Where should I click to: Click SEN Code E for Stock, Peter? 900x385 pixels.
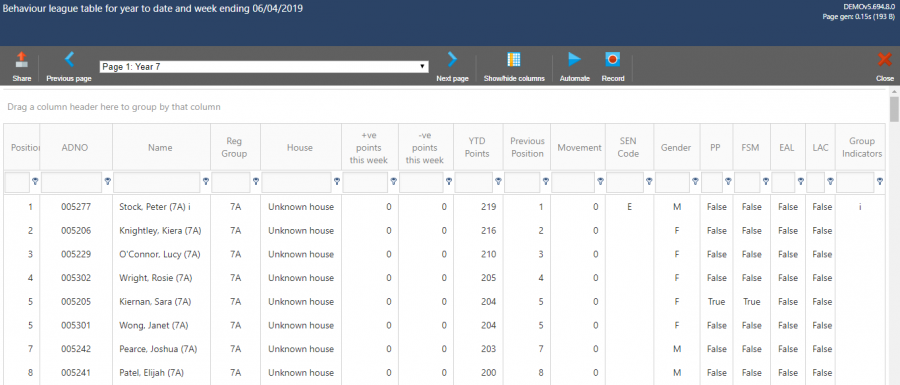point(629,207)
